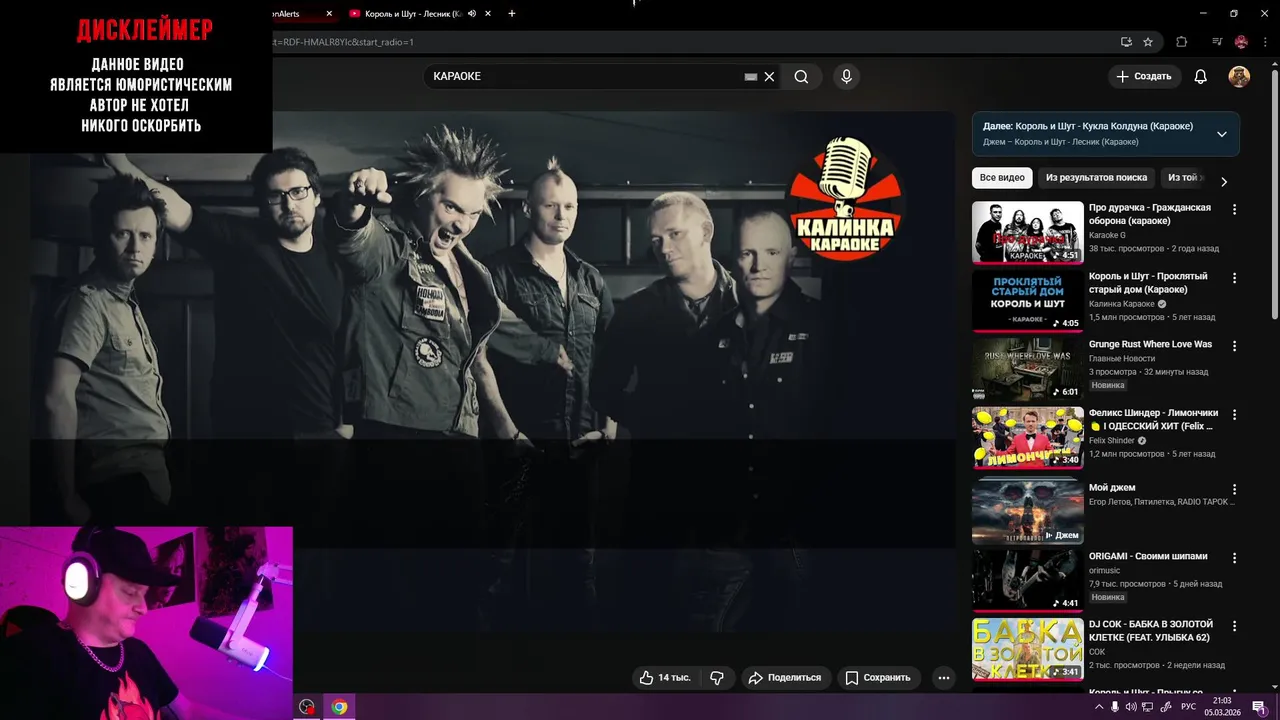This screenshot has height=720, width=1280.
Task: Click the browser address bar URL
Action: 342,42
